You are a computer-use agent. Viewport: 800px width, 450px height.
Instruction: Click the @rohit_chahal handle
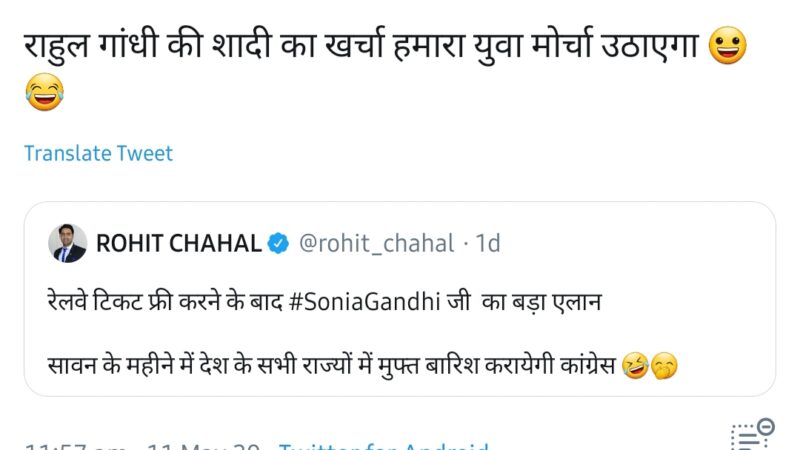(x=375, y=243)
